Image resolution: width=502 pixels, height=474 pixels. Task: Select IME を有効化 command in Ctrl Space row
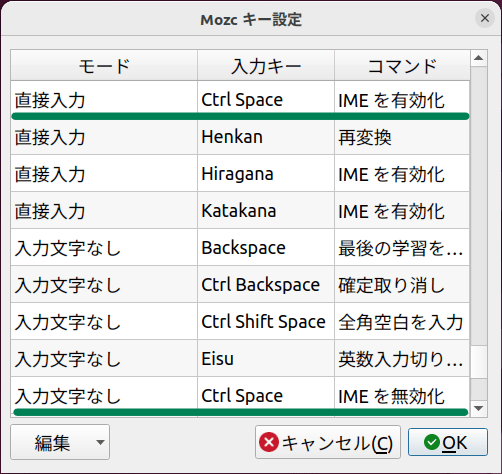(x=402, y=99)
